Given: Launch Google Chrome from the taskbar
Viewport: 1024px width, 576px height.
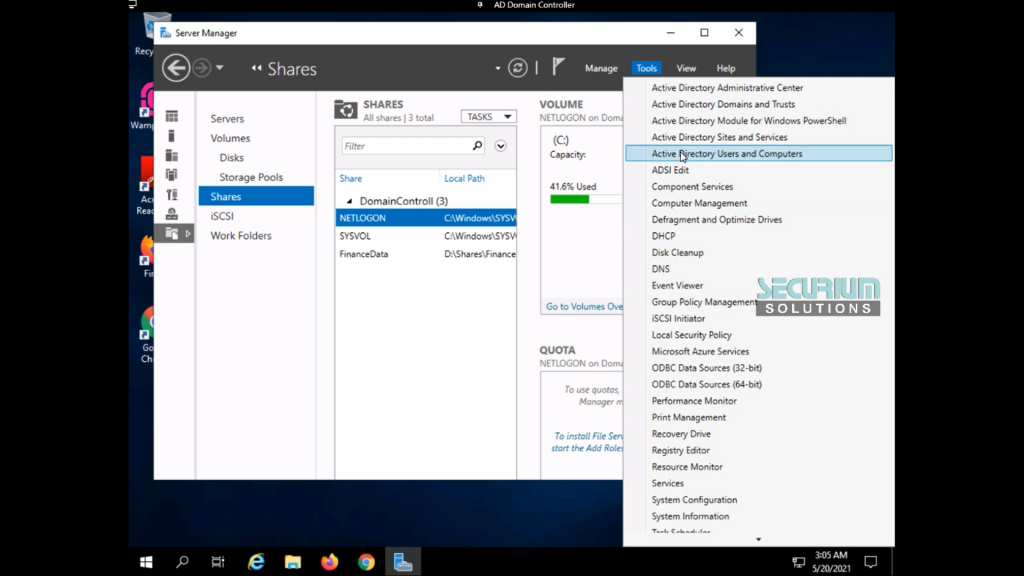Looking at the screenshot, I should click(366, 562).
